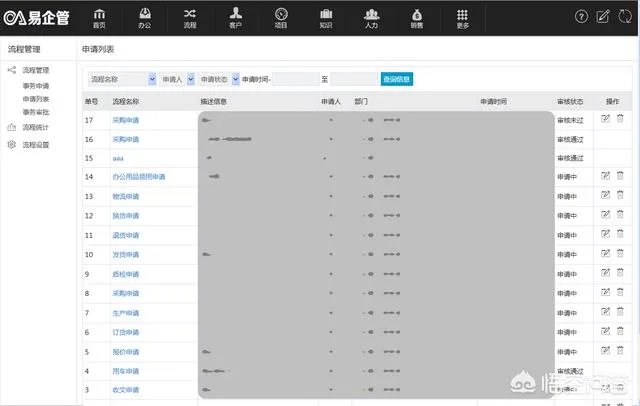640x406 pixels.
Task: Open 流程设置 in the left sidebar
Action: coord(36,144)
